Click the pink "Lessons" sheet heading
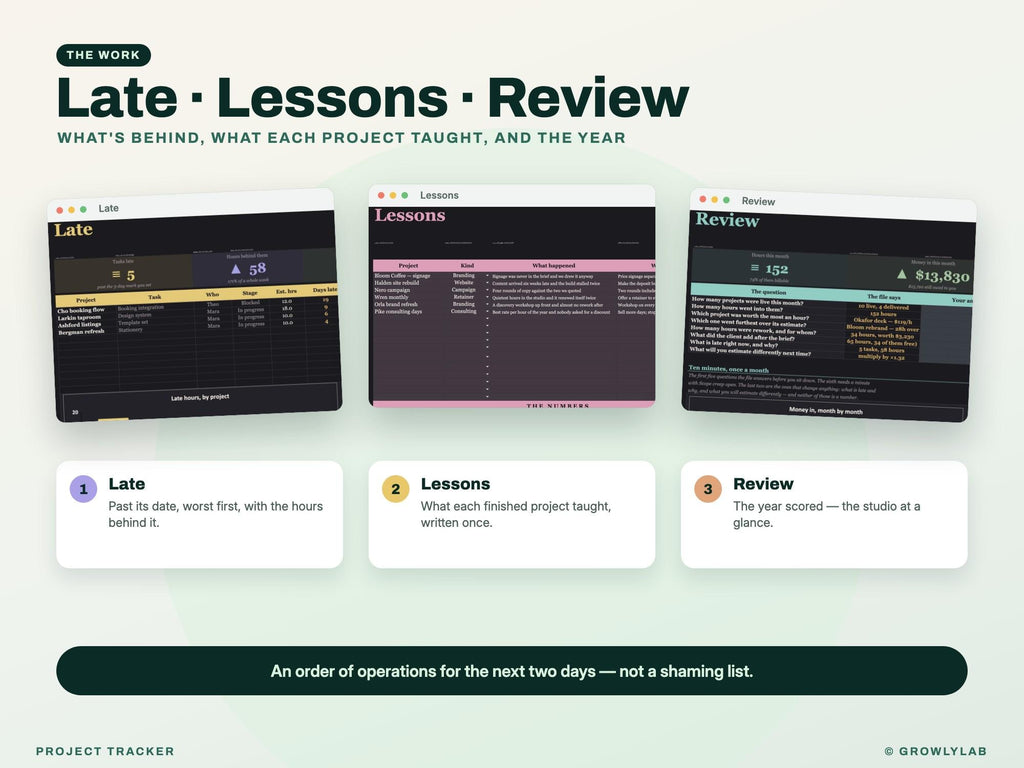The image size is (1024, 768). point(410,216)
